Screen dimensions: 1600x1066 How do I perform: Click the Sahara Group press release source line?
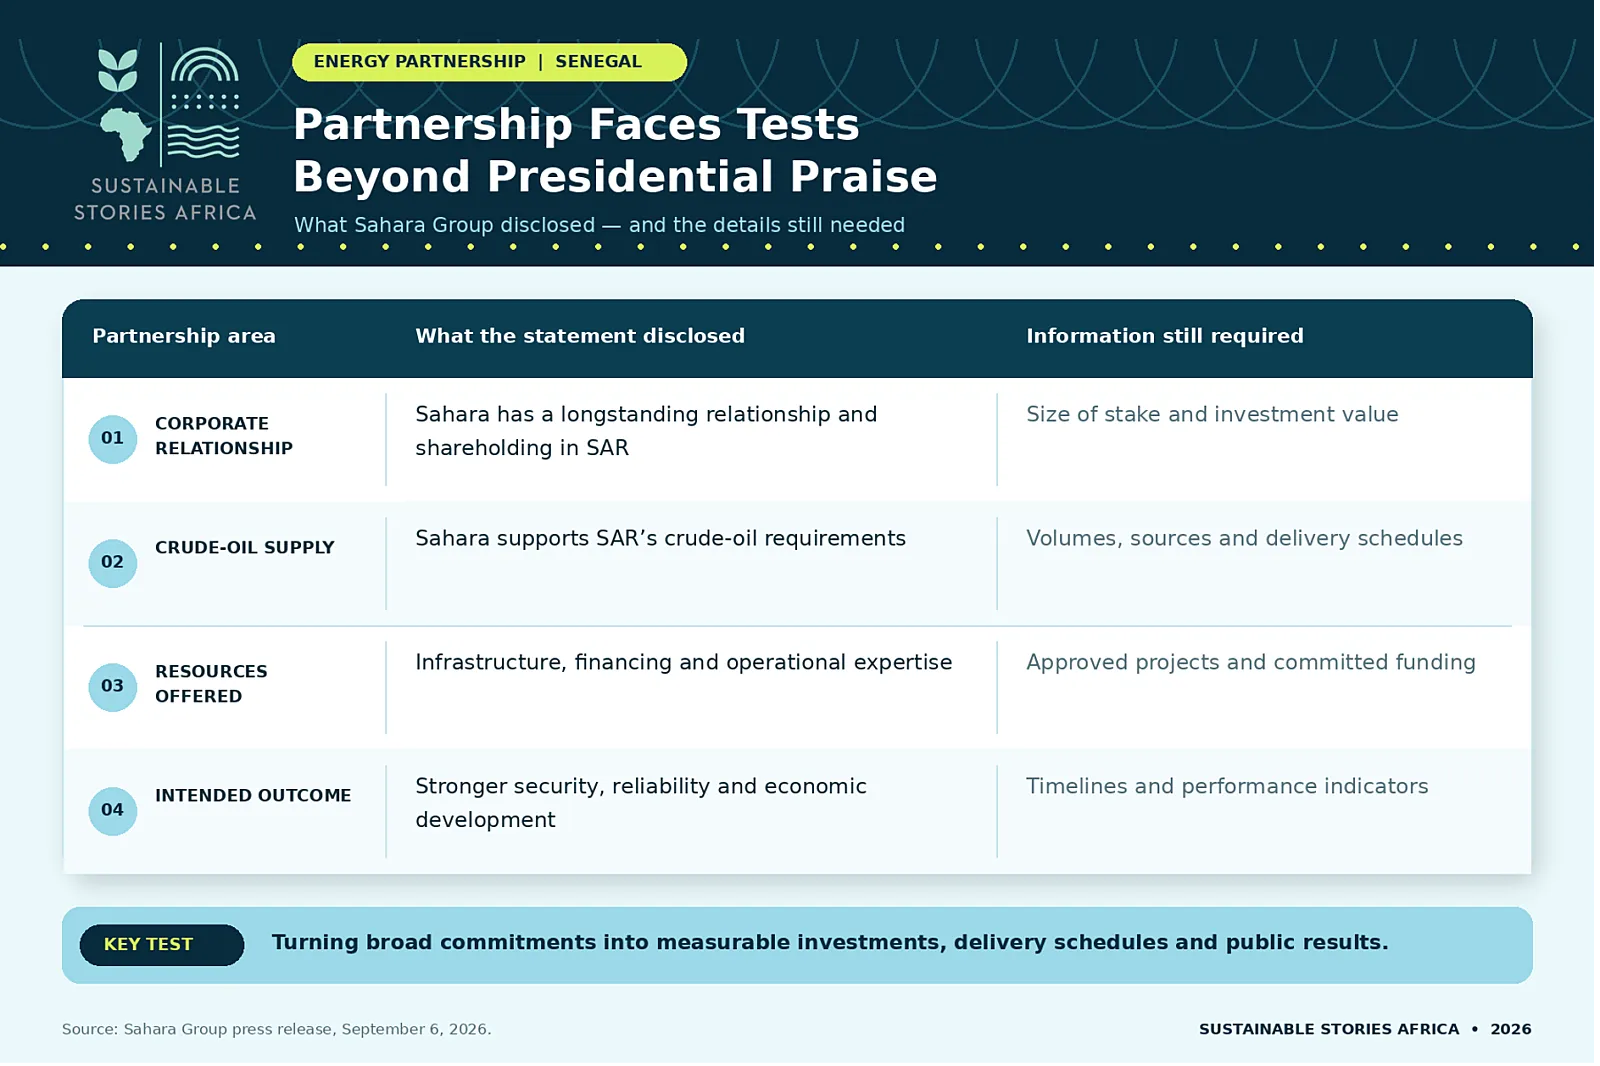[277, 1029]
